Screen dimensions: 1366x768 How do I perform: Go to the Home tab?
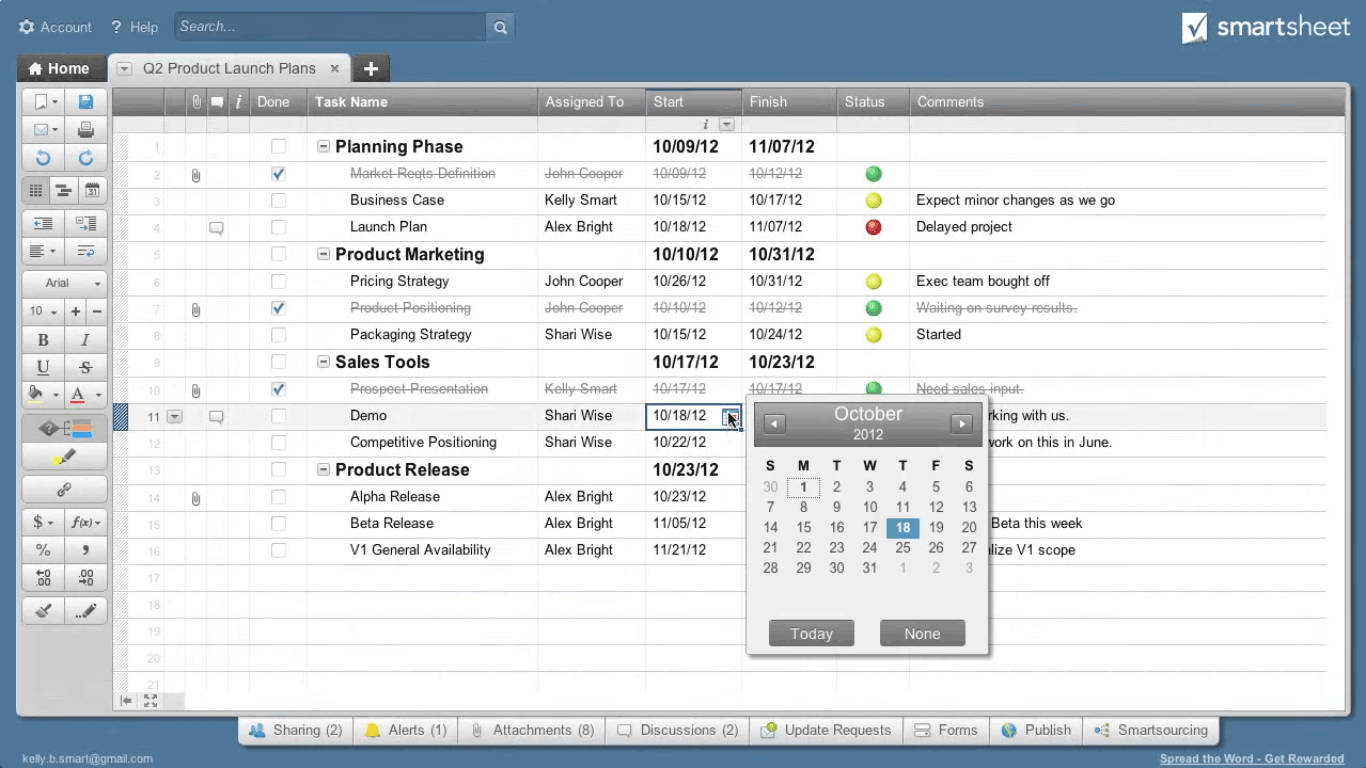click(60, 68)
